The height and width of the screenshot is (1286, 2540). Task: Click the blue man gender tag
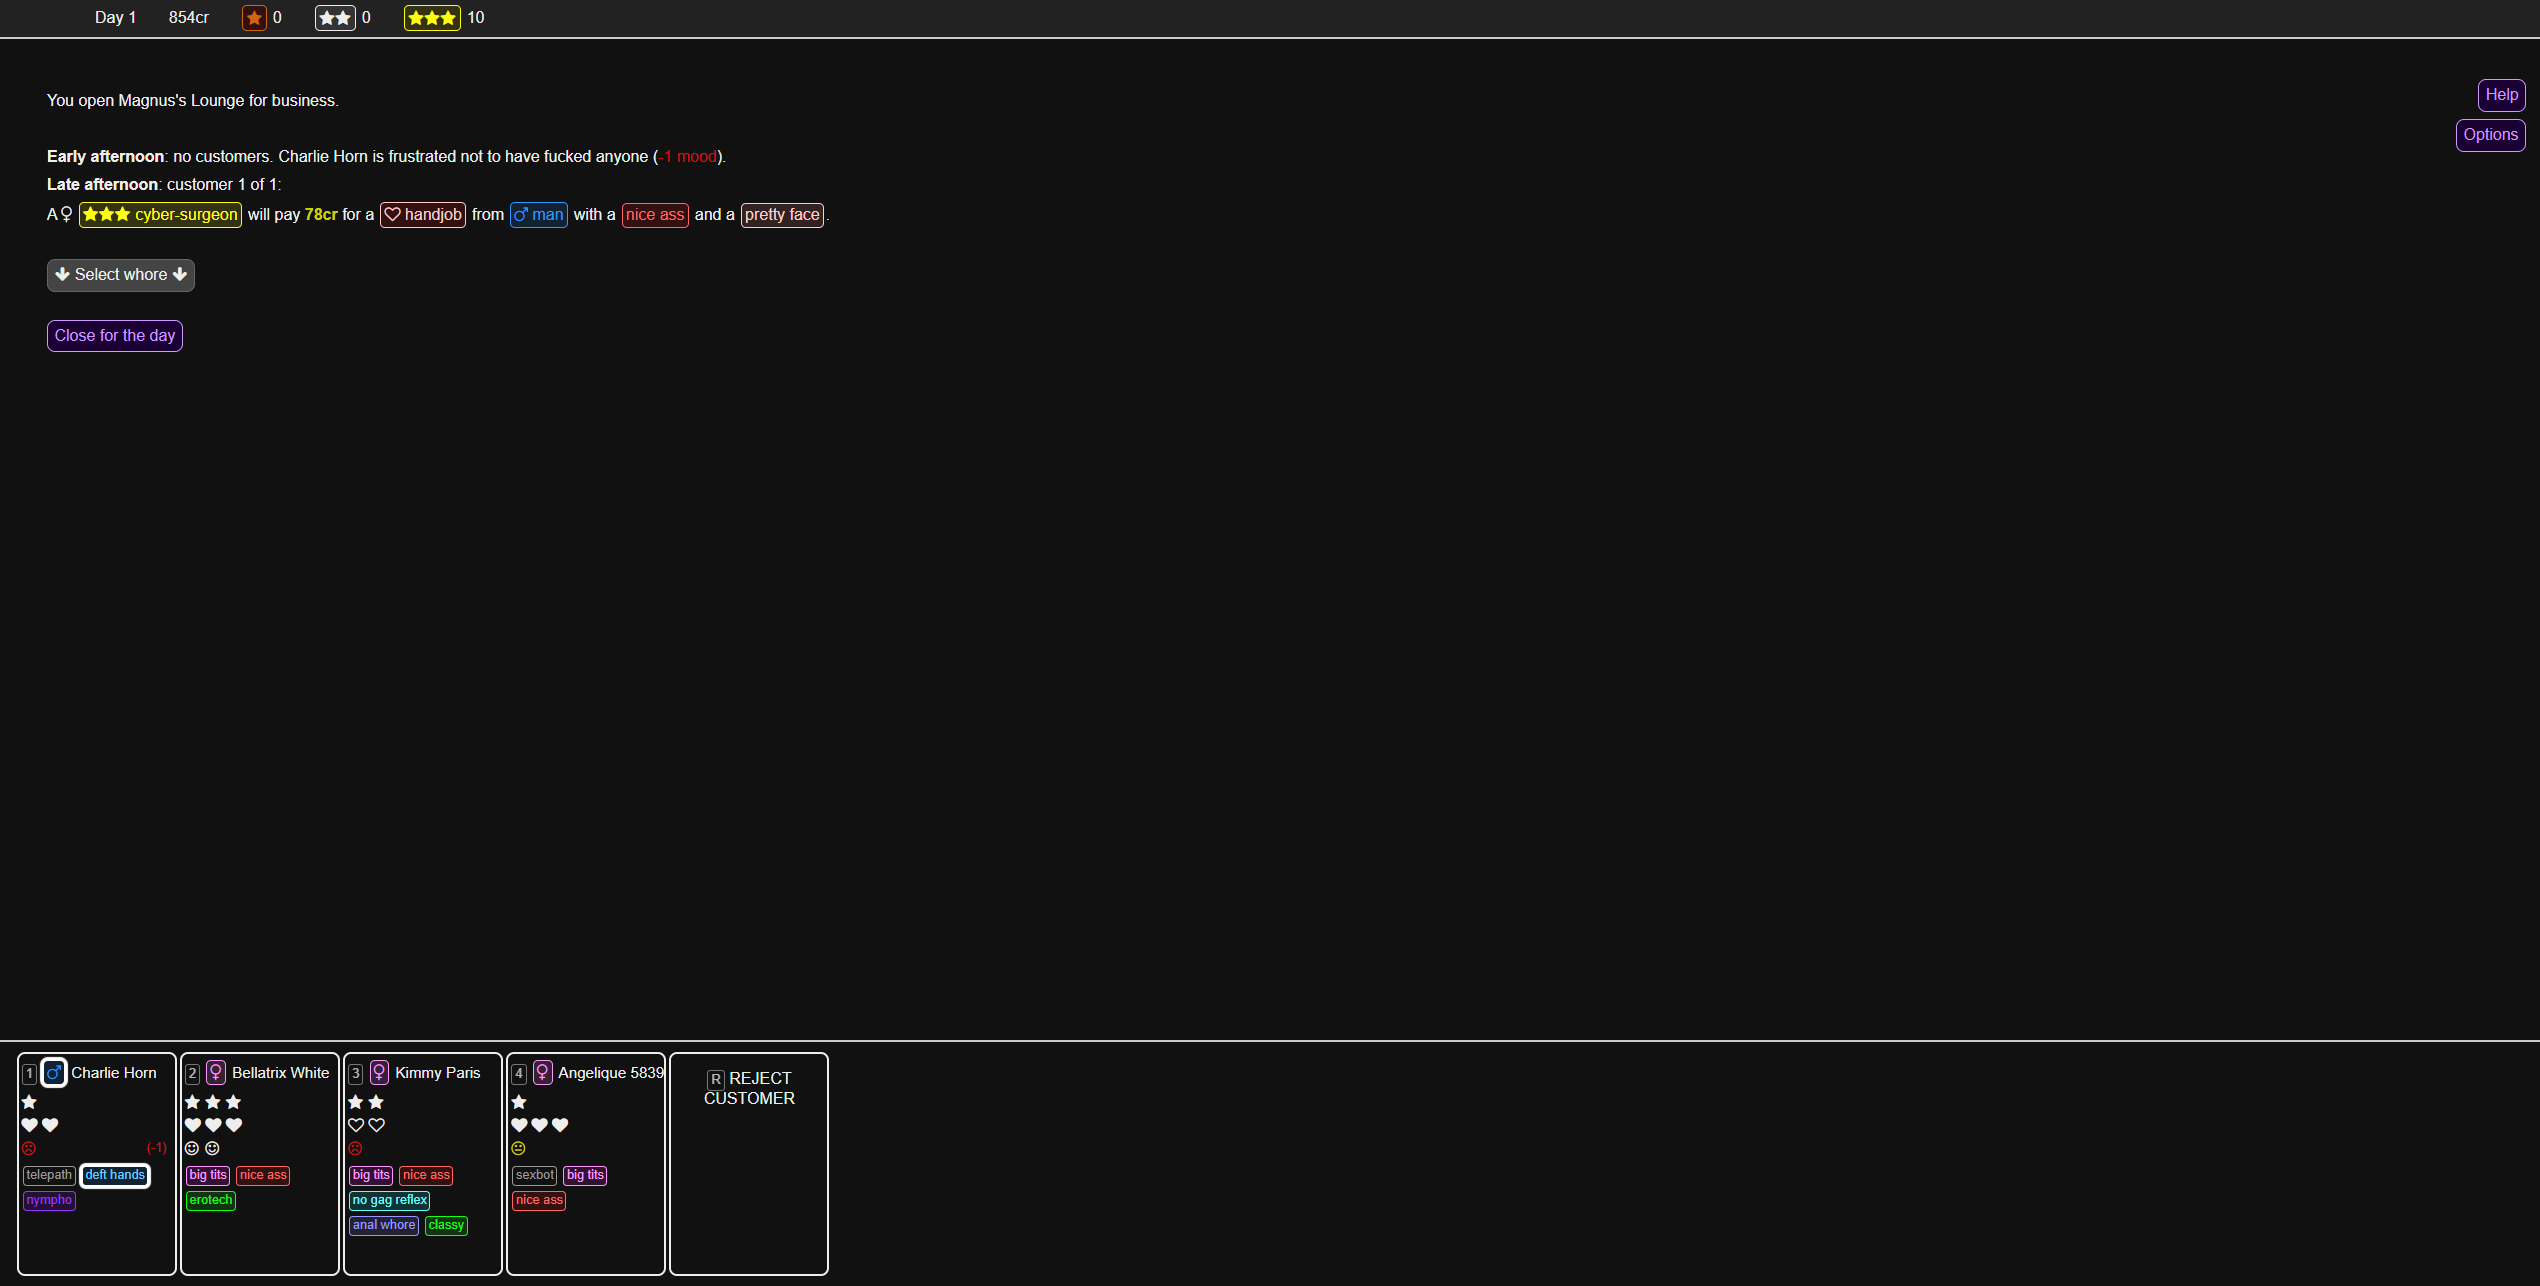[539, 215]
